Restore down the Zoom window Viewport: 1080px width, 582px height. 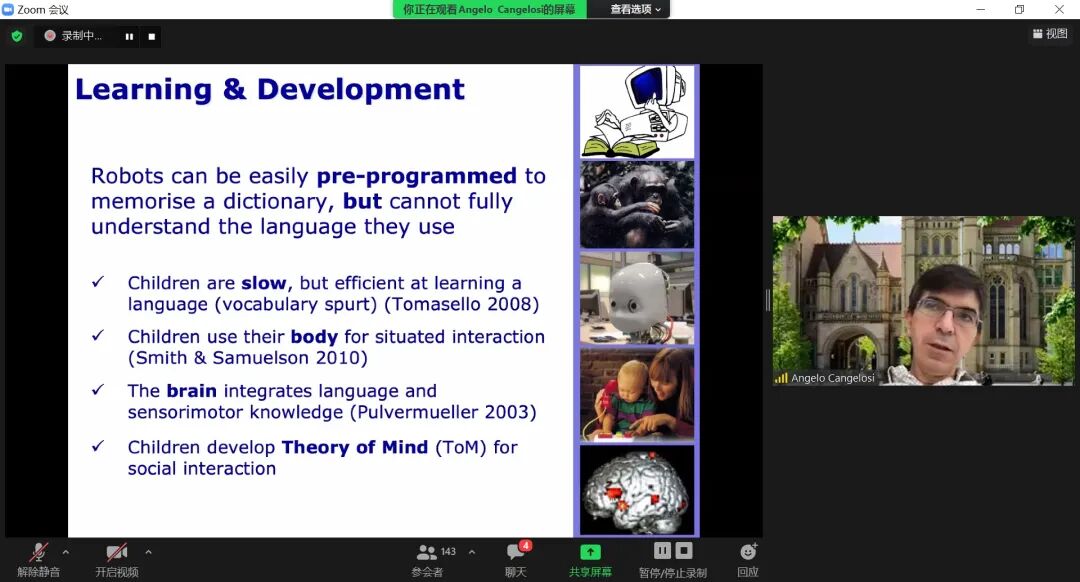(x=1019, y=9)
